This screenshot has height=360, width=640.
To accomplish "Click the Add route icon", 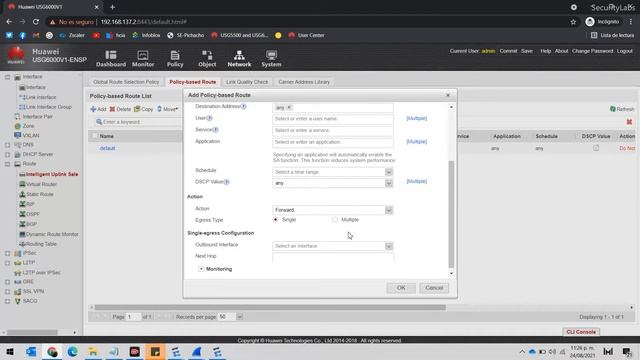I will click(93, 109).
